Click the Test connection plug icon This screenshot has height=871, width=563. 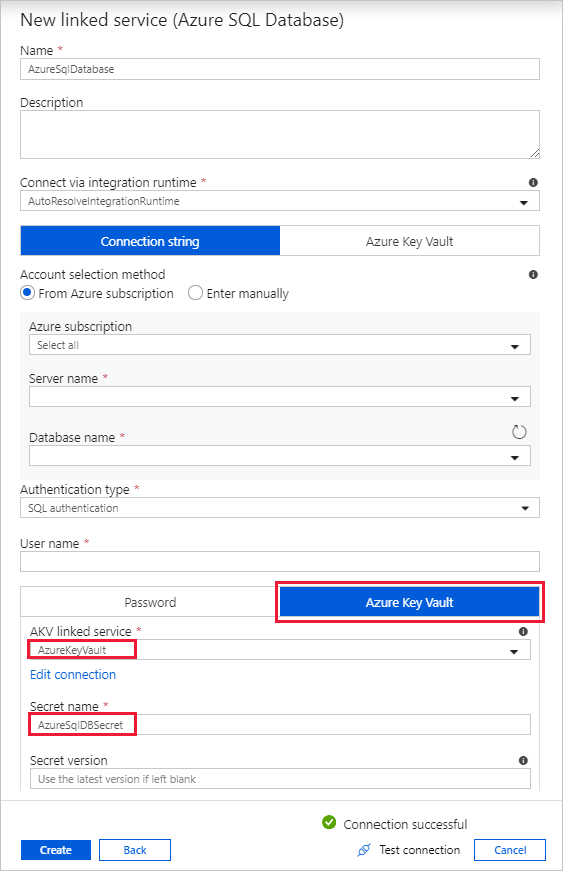click(x=364, y=850)
